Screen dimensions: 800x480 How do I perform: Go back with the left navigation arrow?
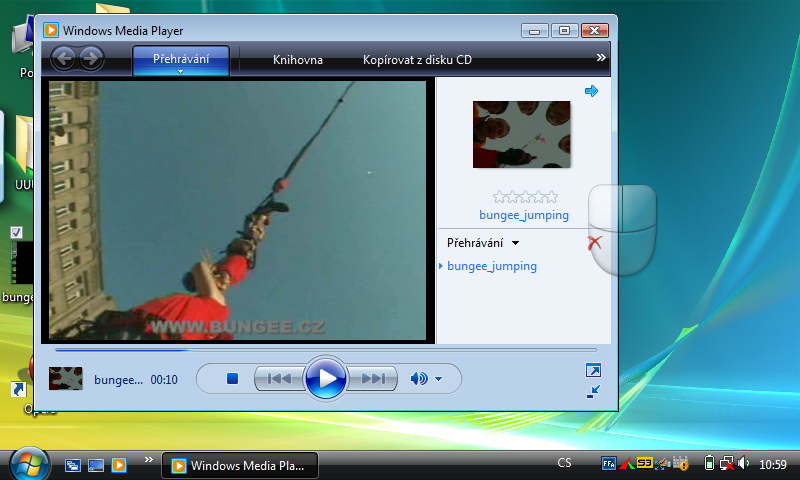click(x=64, y=59)
